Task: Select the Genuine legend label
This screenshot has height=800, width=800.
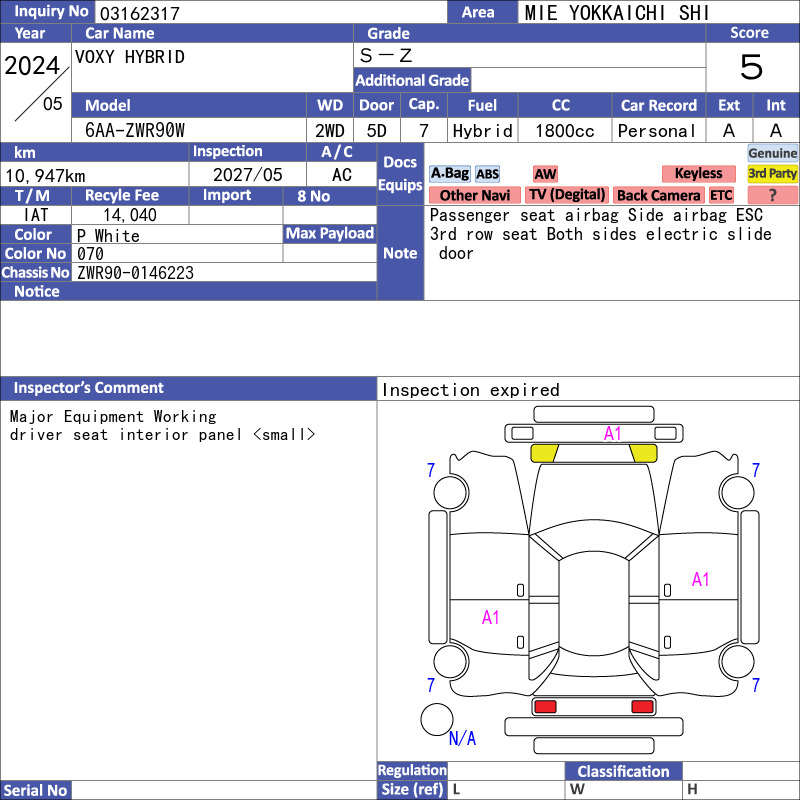Action: point(772,153)
